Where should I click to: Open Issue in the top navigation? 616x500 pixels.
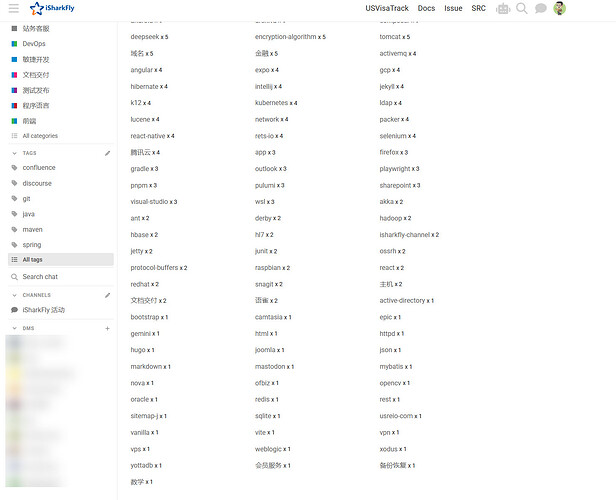[x=453, y=8]
